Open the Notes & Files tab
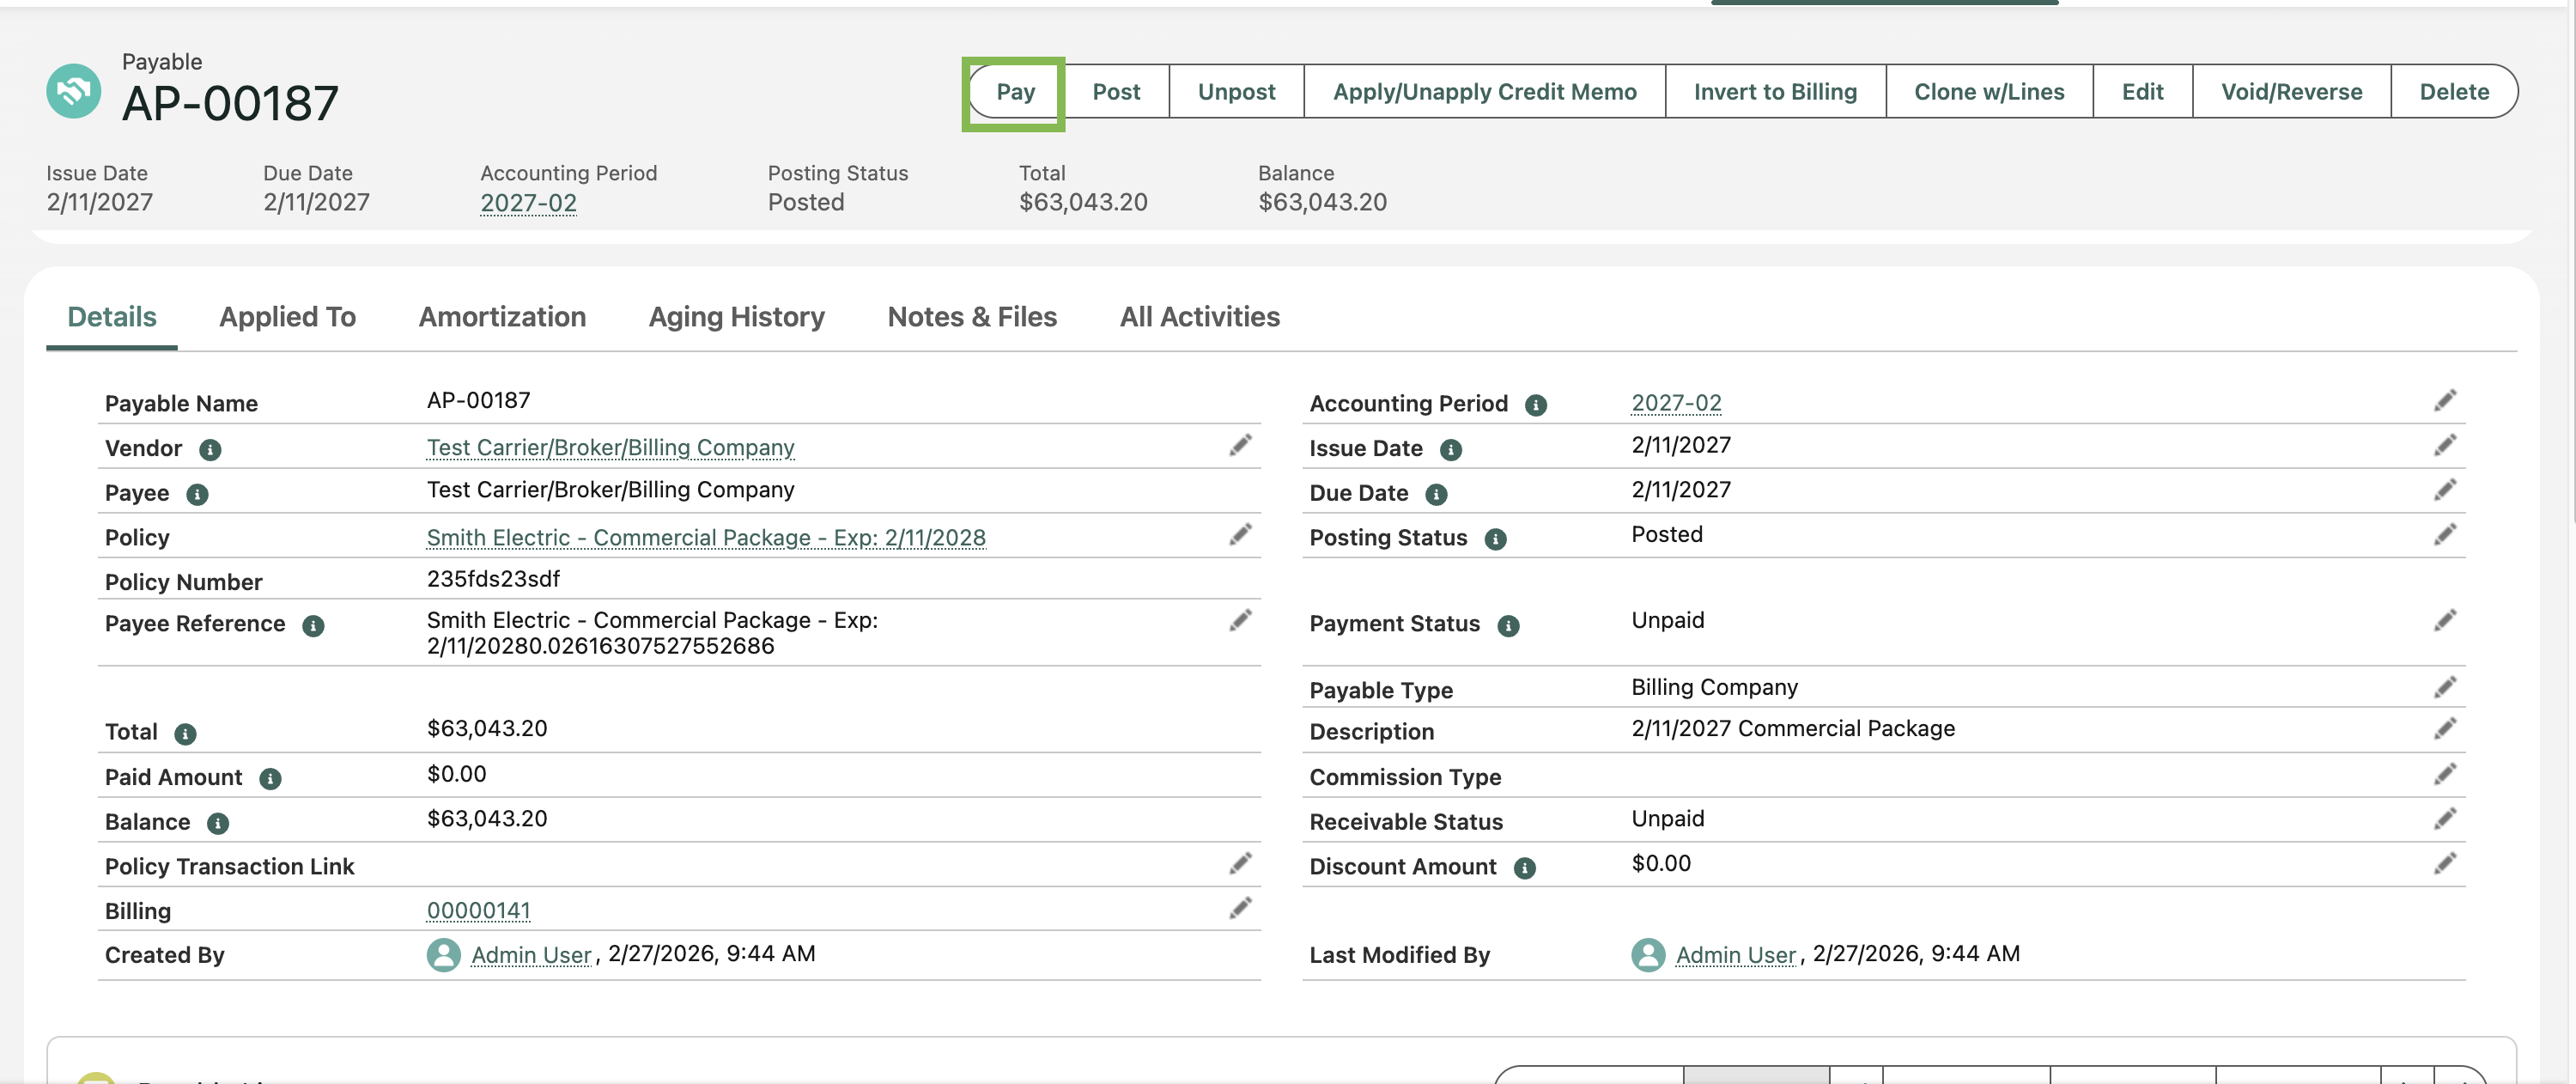Image resolution: width=2576 pixels, height=1084 pixels. (972, 317)
